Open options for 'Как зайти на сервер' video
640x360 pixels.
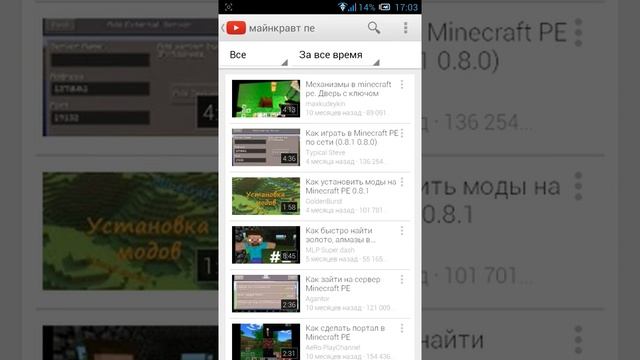[402, 279]
